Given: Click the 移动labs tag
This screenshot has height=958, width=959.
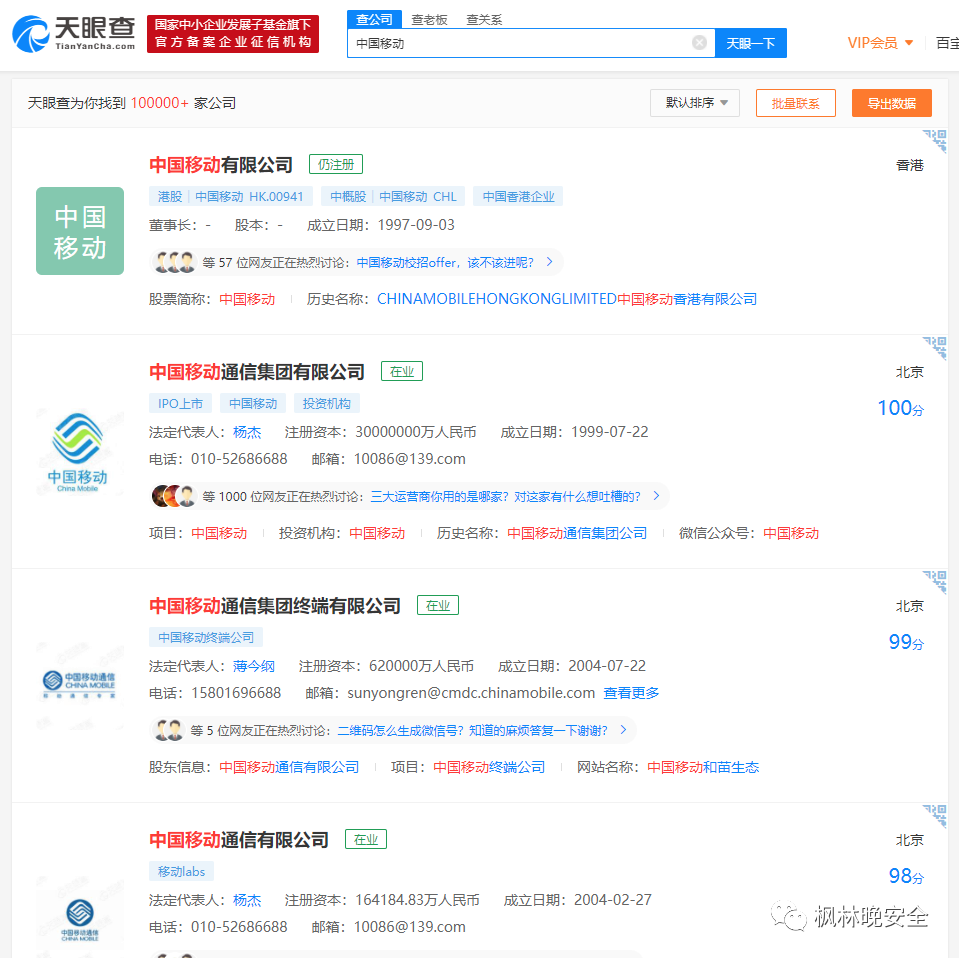Looking at the screenshot, I should pos(181,871).
